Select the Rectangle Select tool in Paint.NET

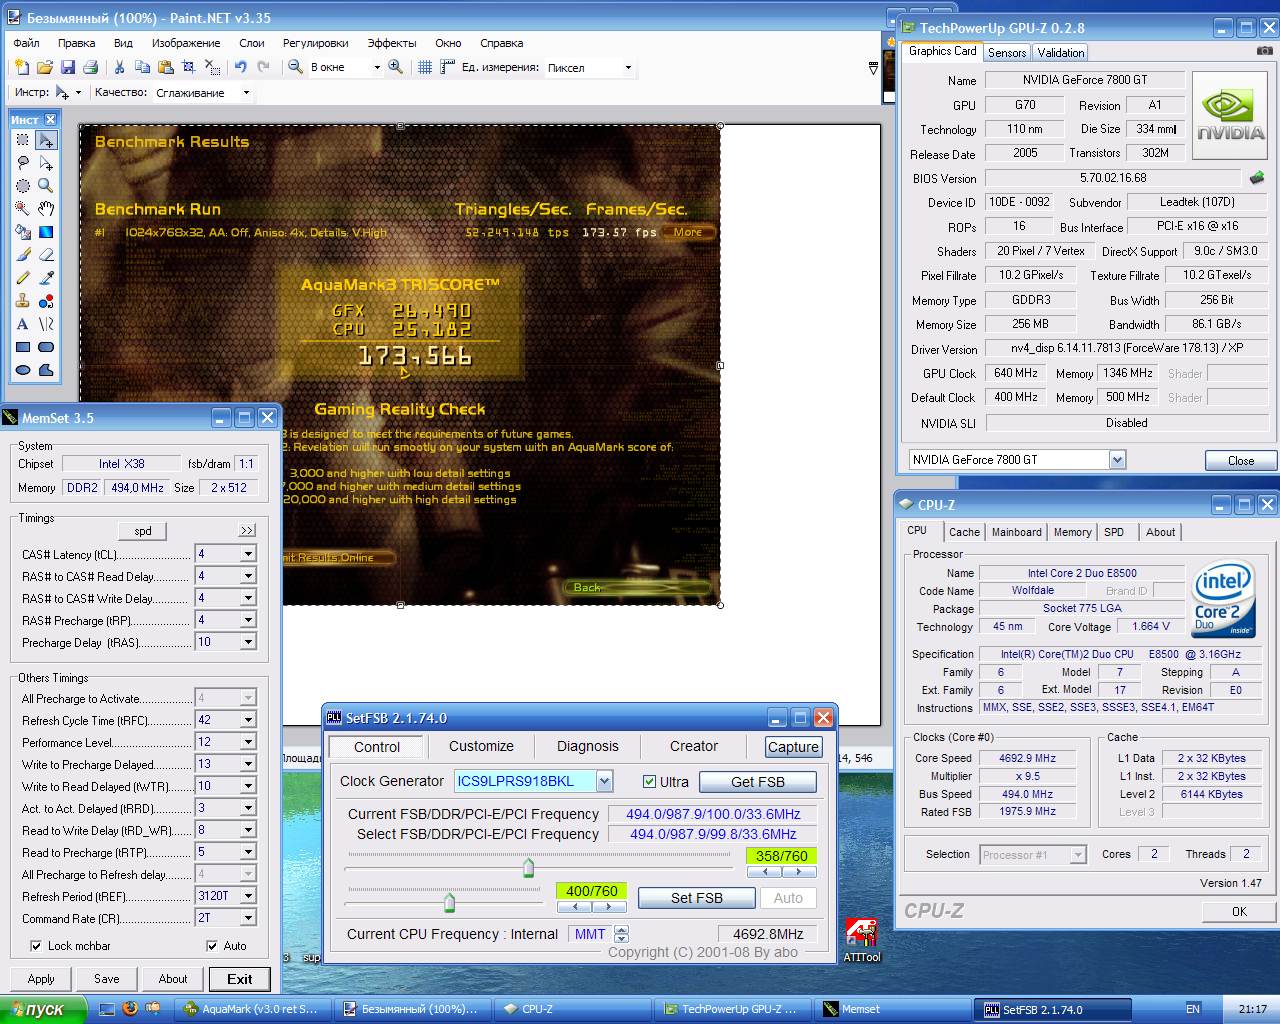pos(22,140)
